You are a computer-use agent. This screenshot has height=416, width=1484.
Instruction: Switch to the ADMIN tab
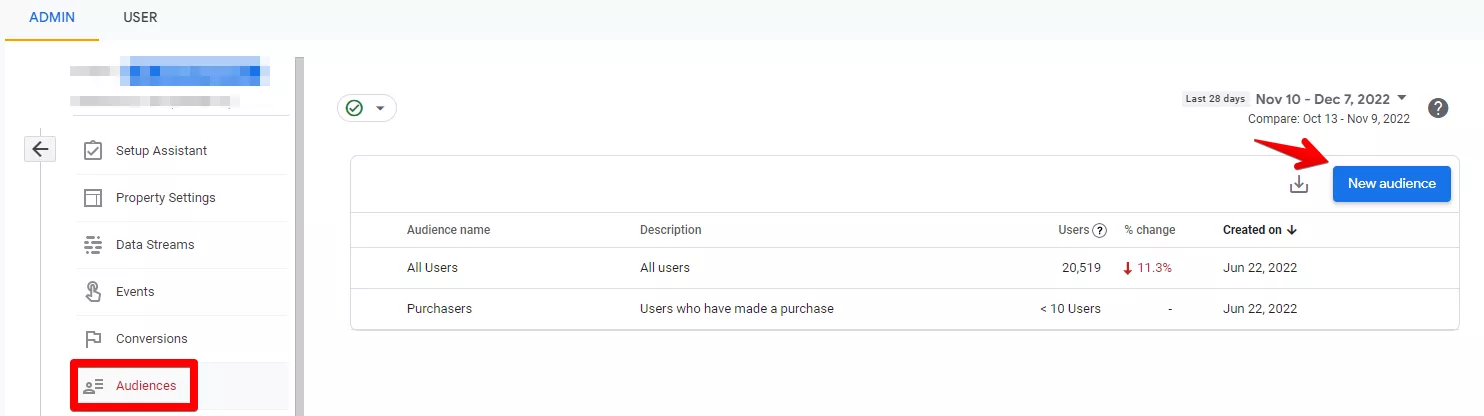[52, 18]
